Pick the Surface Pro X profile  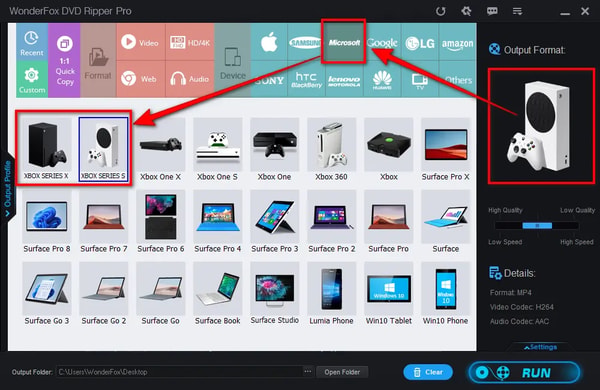point(445,150)
